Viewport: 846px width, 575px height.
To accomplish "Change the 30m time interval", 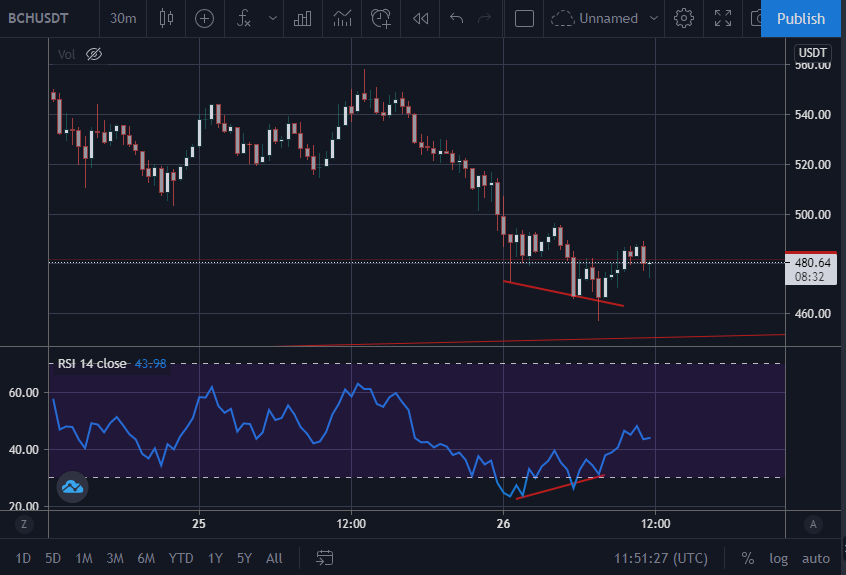I will [x=123, y=18].
